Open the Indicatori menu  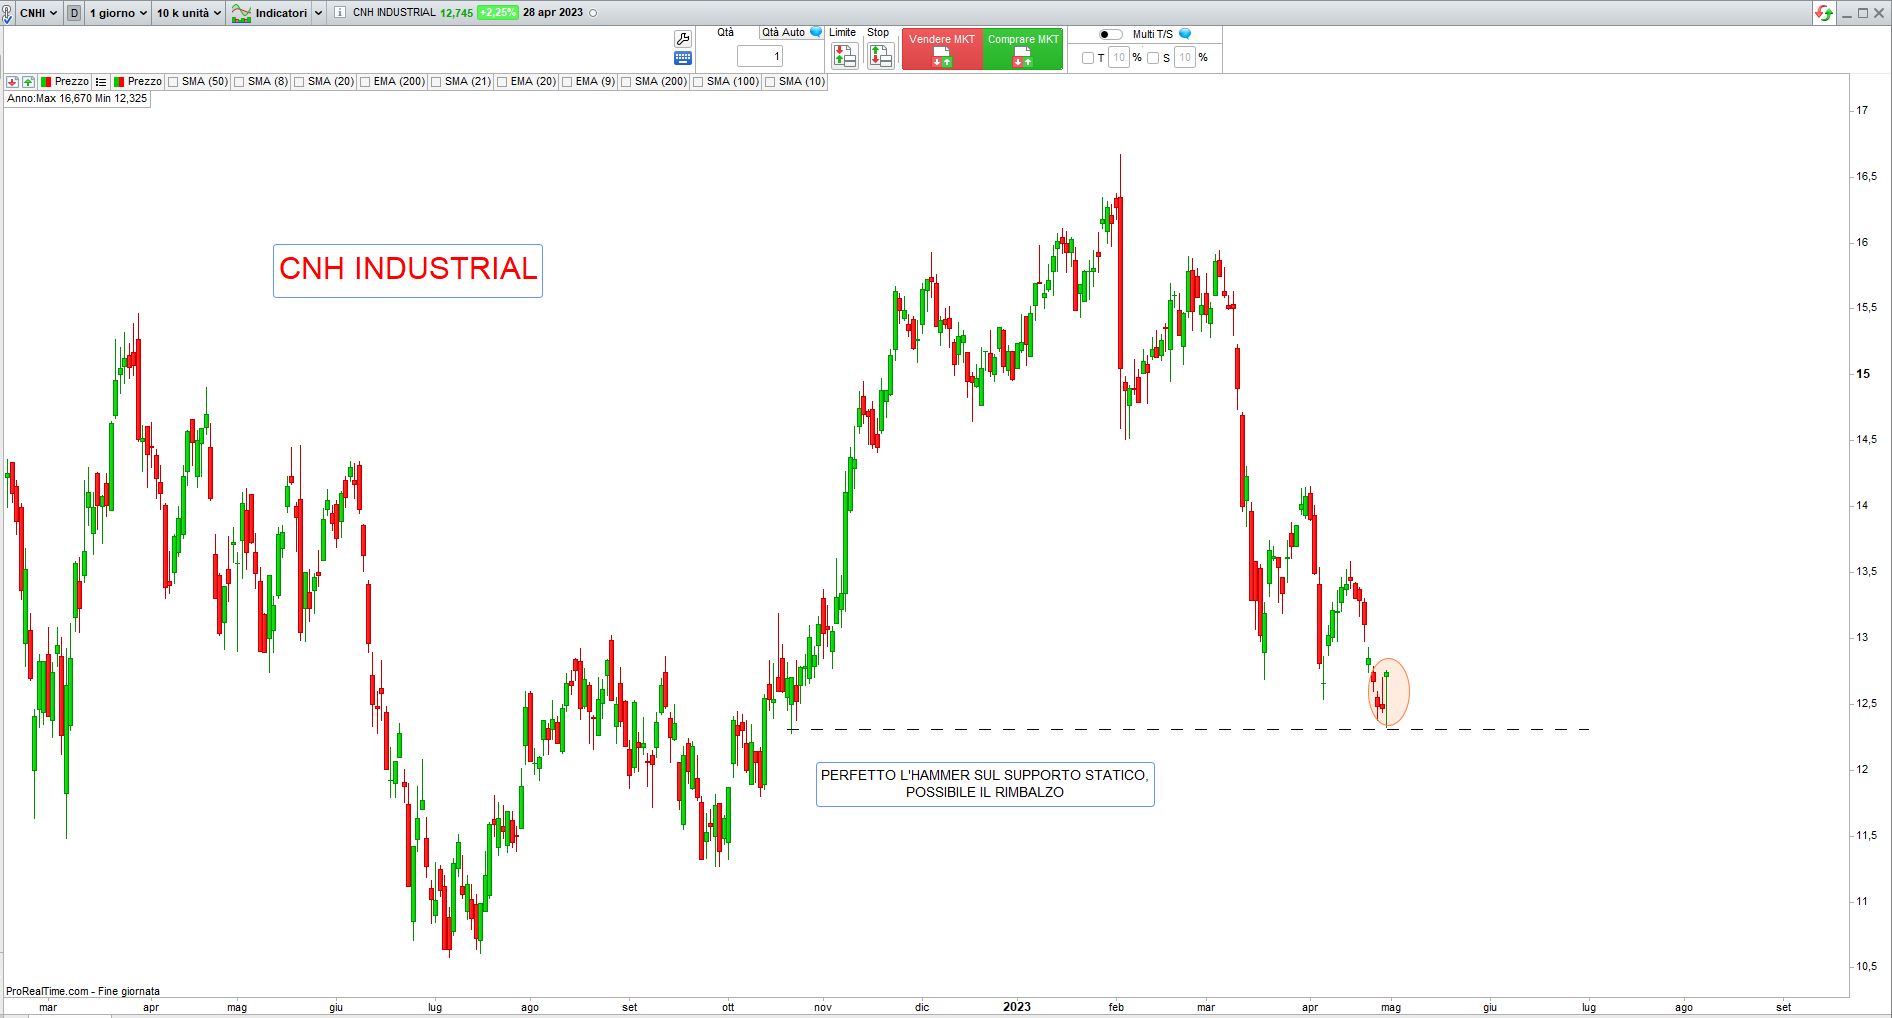pos(276,13)
